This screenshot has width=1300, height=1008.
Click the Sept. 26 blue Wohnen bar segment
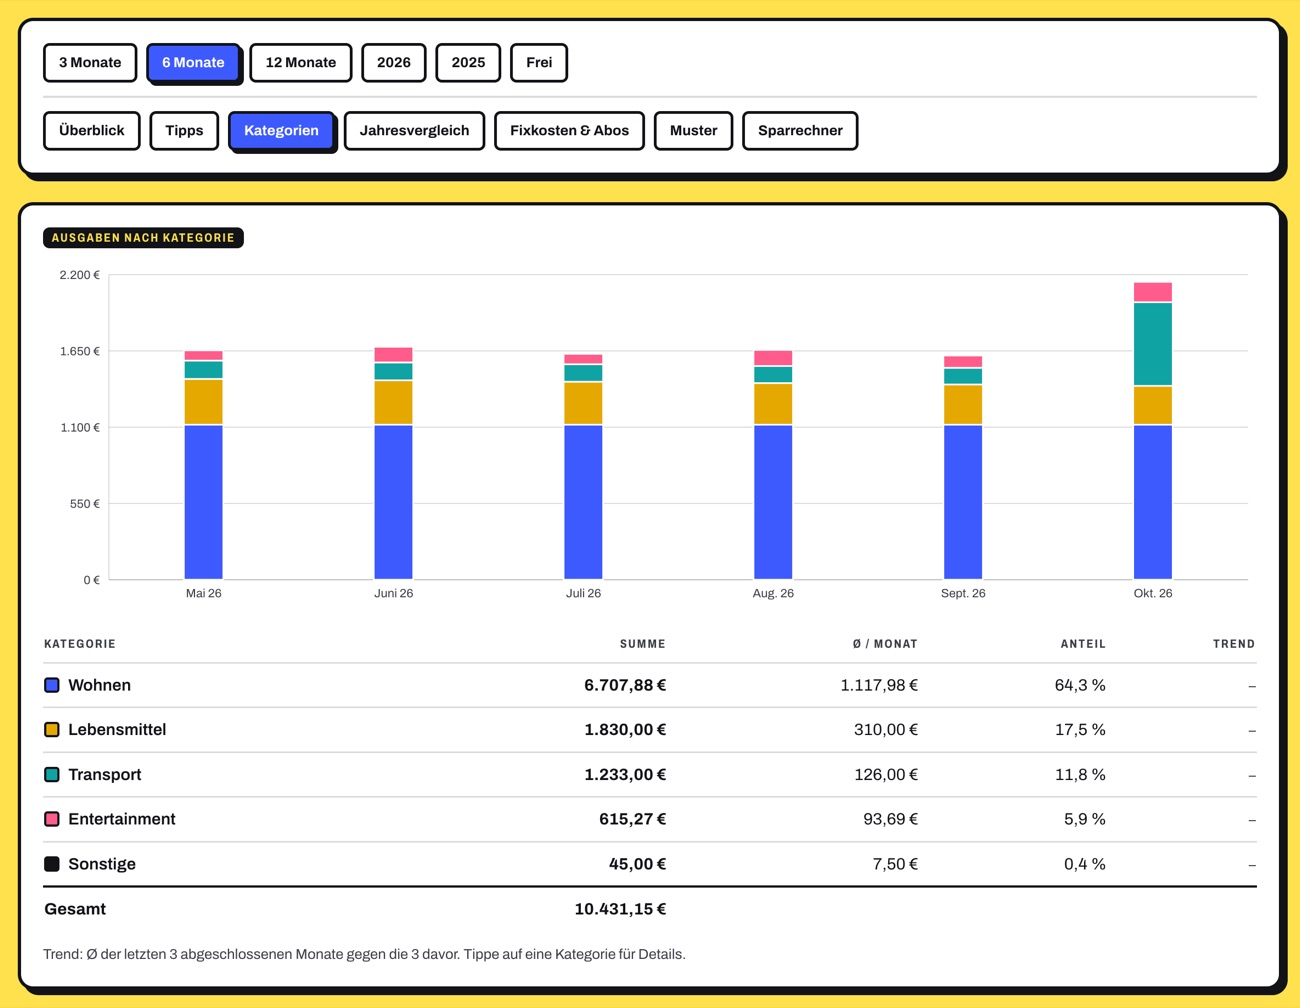pyautogui.click(x=963, y=502)
